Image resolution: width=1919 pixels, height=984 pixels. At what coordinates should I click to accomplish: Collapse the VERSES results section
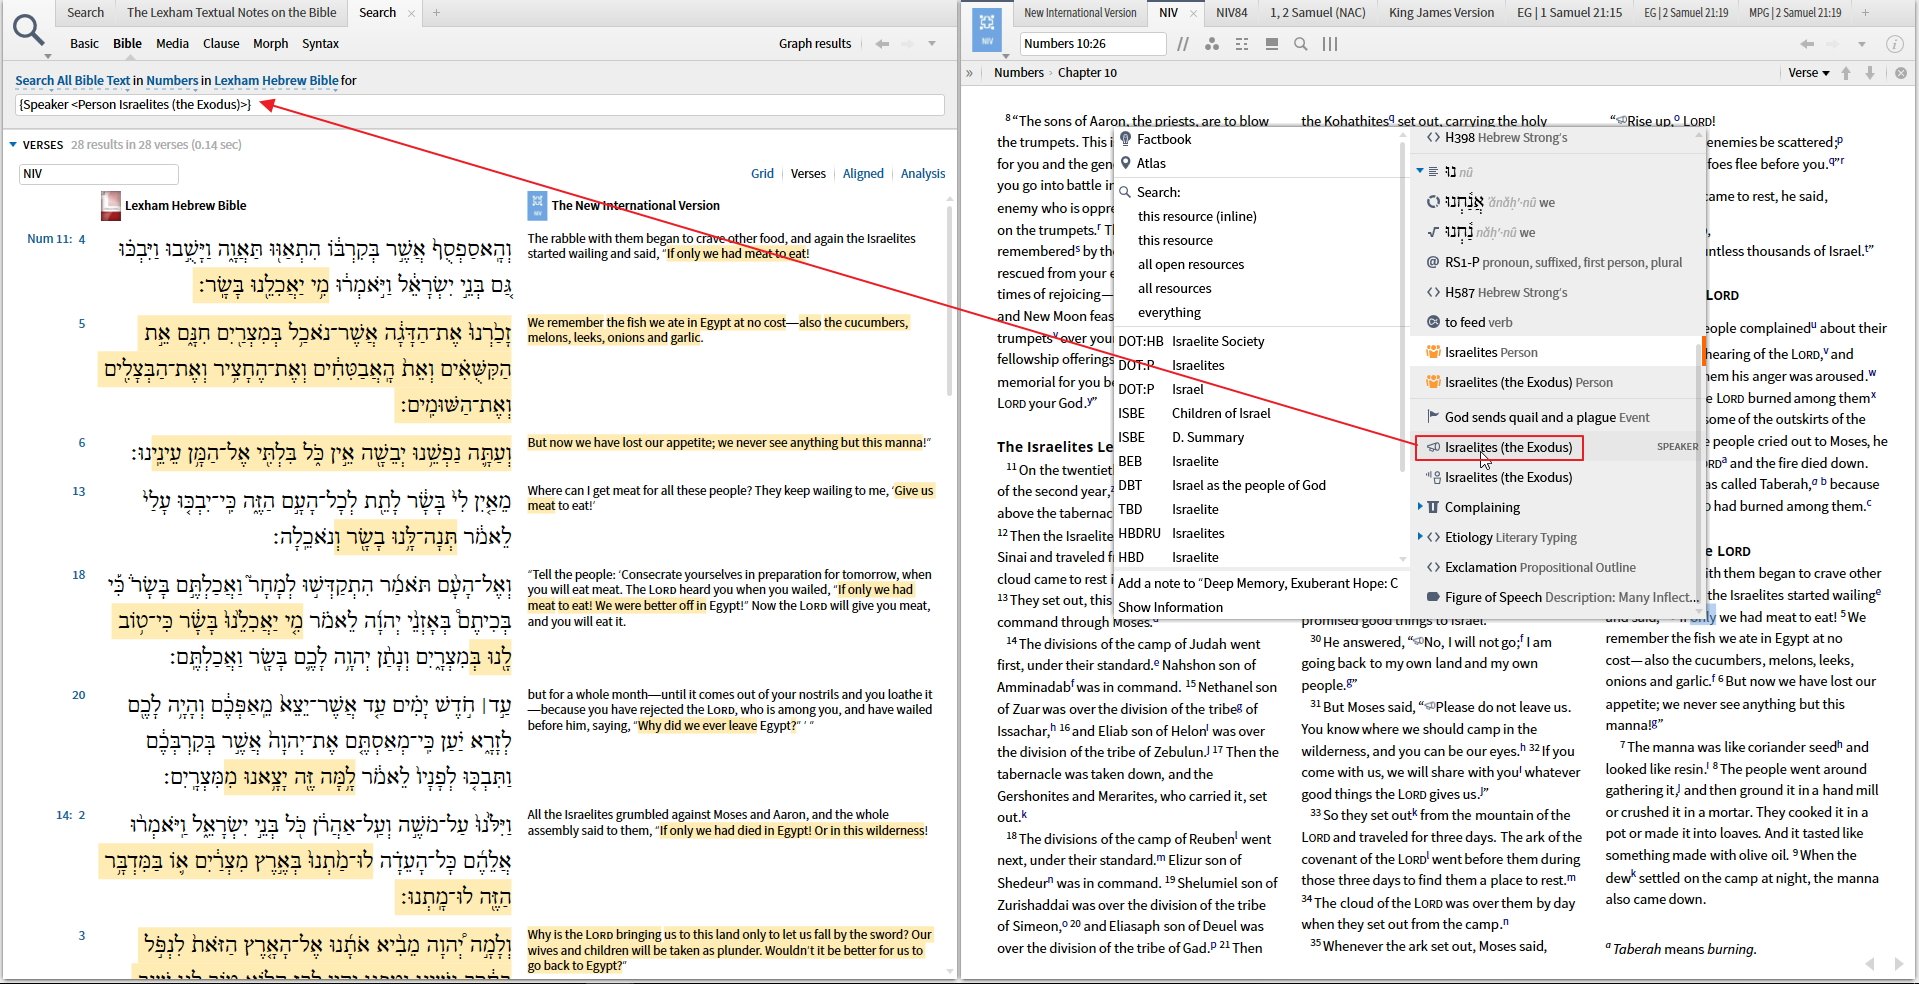coord(13,145)
